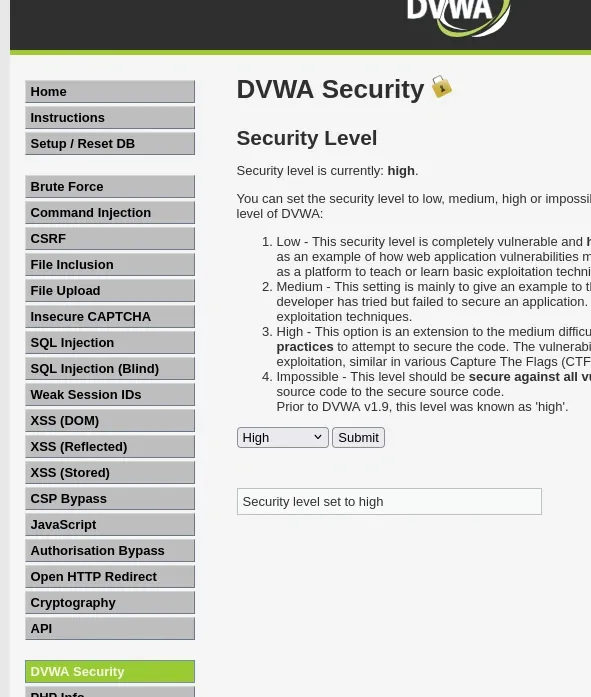This screenshot has width=591, height=697.
Task: Submit the selected security level
Action: pyautogui.click(x=358, y=438)
